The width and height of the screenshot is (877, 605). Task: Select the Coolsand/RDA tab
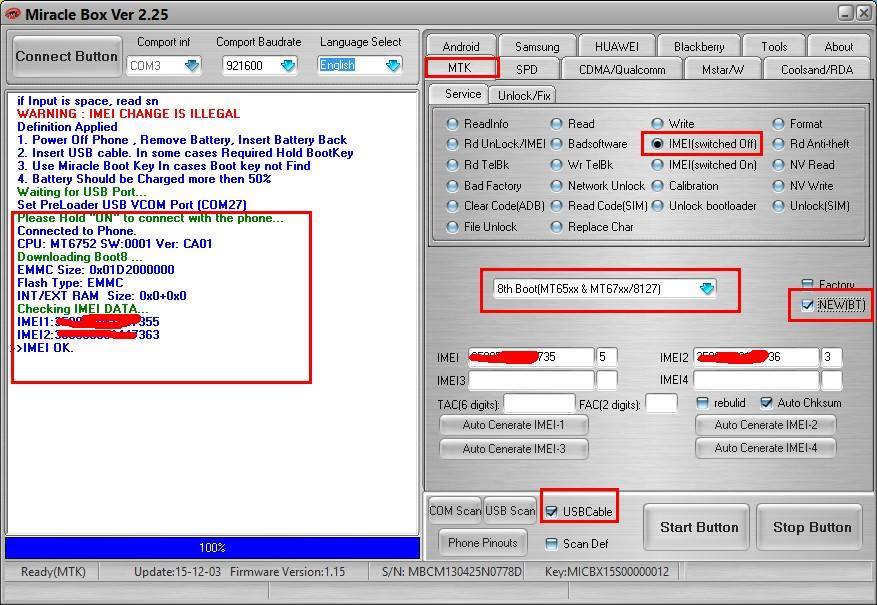point(817,69)
